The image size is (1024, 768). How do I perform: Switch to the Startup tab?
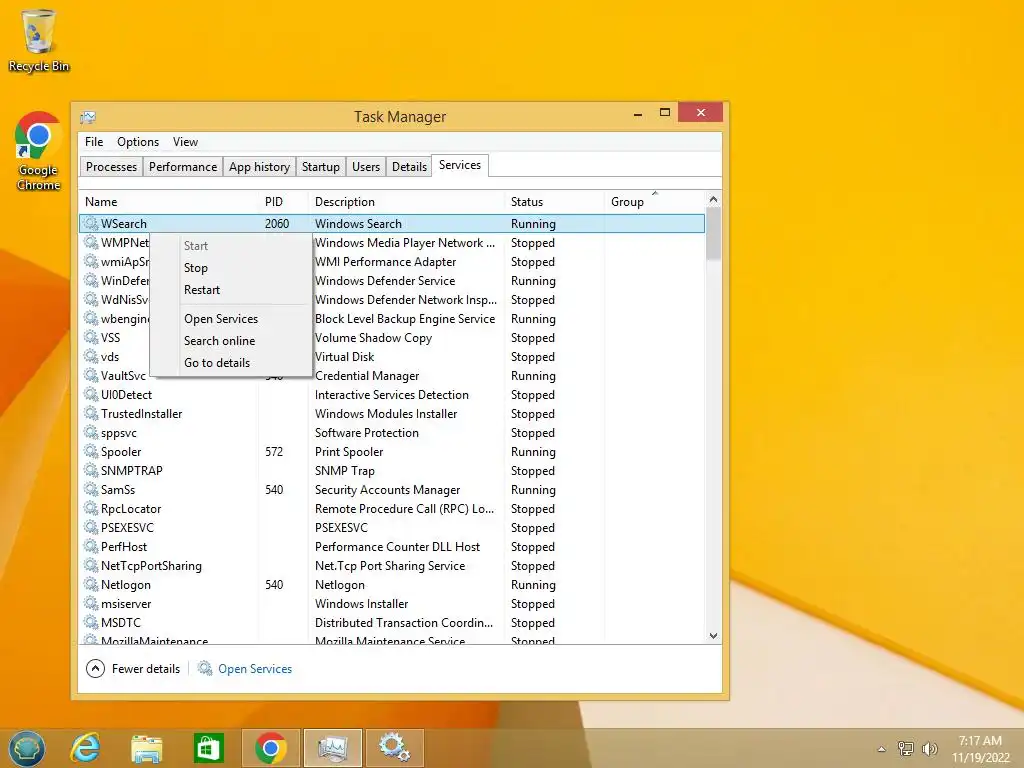click(x=321, y=167)
